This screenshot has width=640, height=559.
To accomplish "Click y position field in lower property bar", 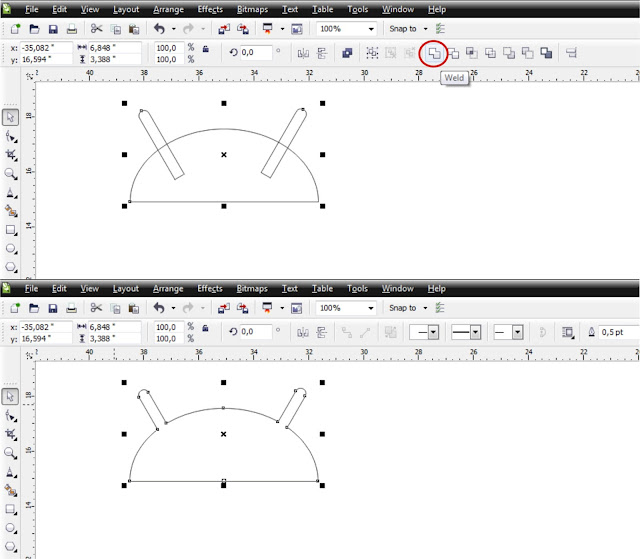I will coord(46,339).
